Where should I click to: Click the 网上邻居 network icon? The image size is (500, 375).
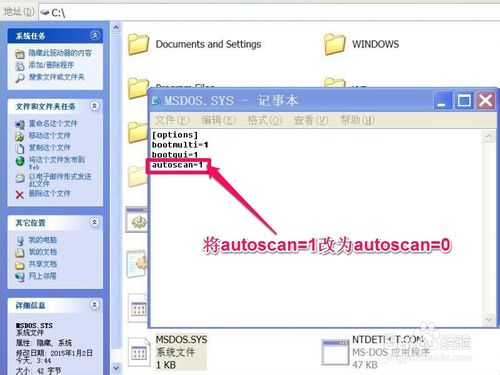20,277
